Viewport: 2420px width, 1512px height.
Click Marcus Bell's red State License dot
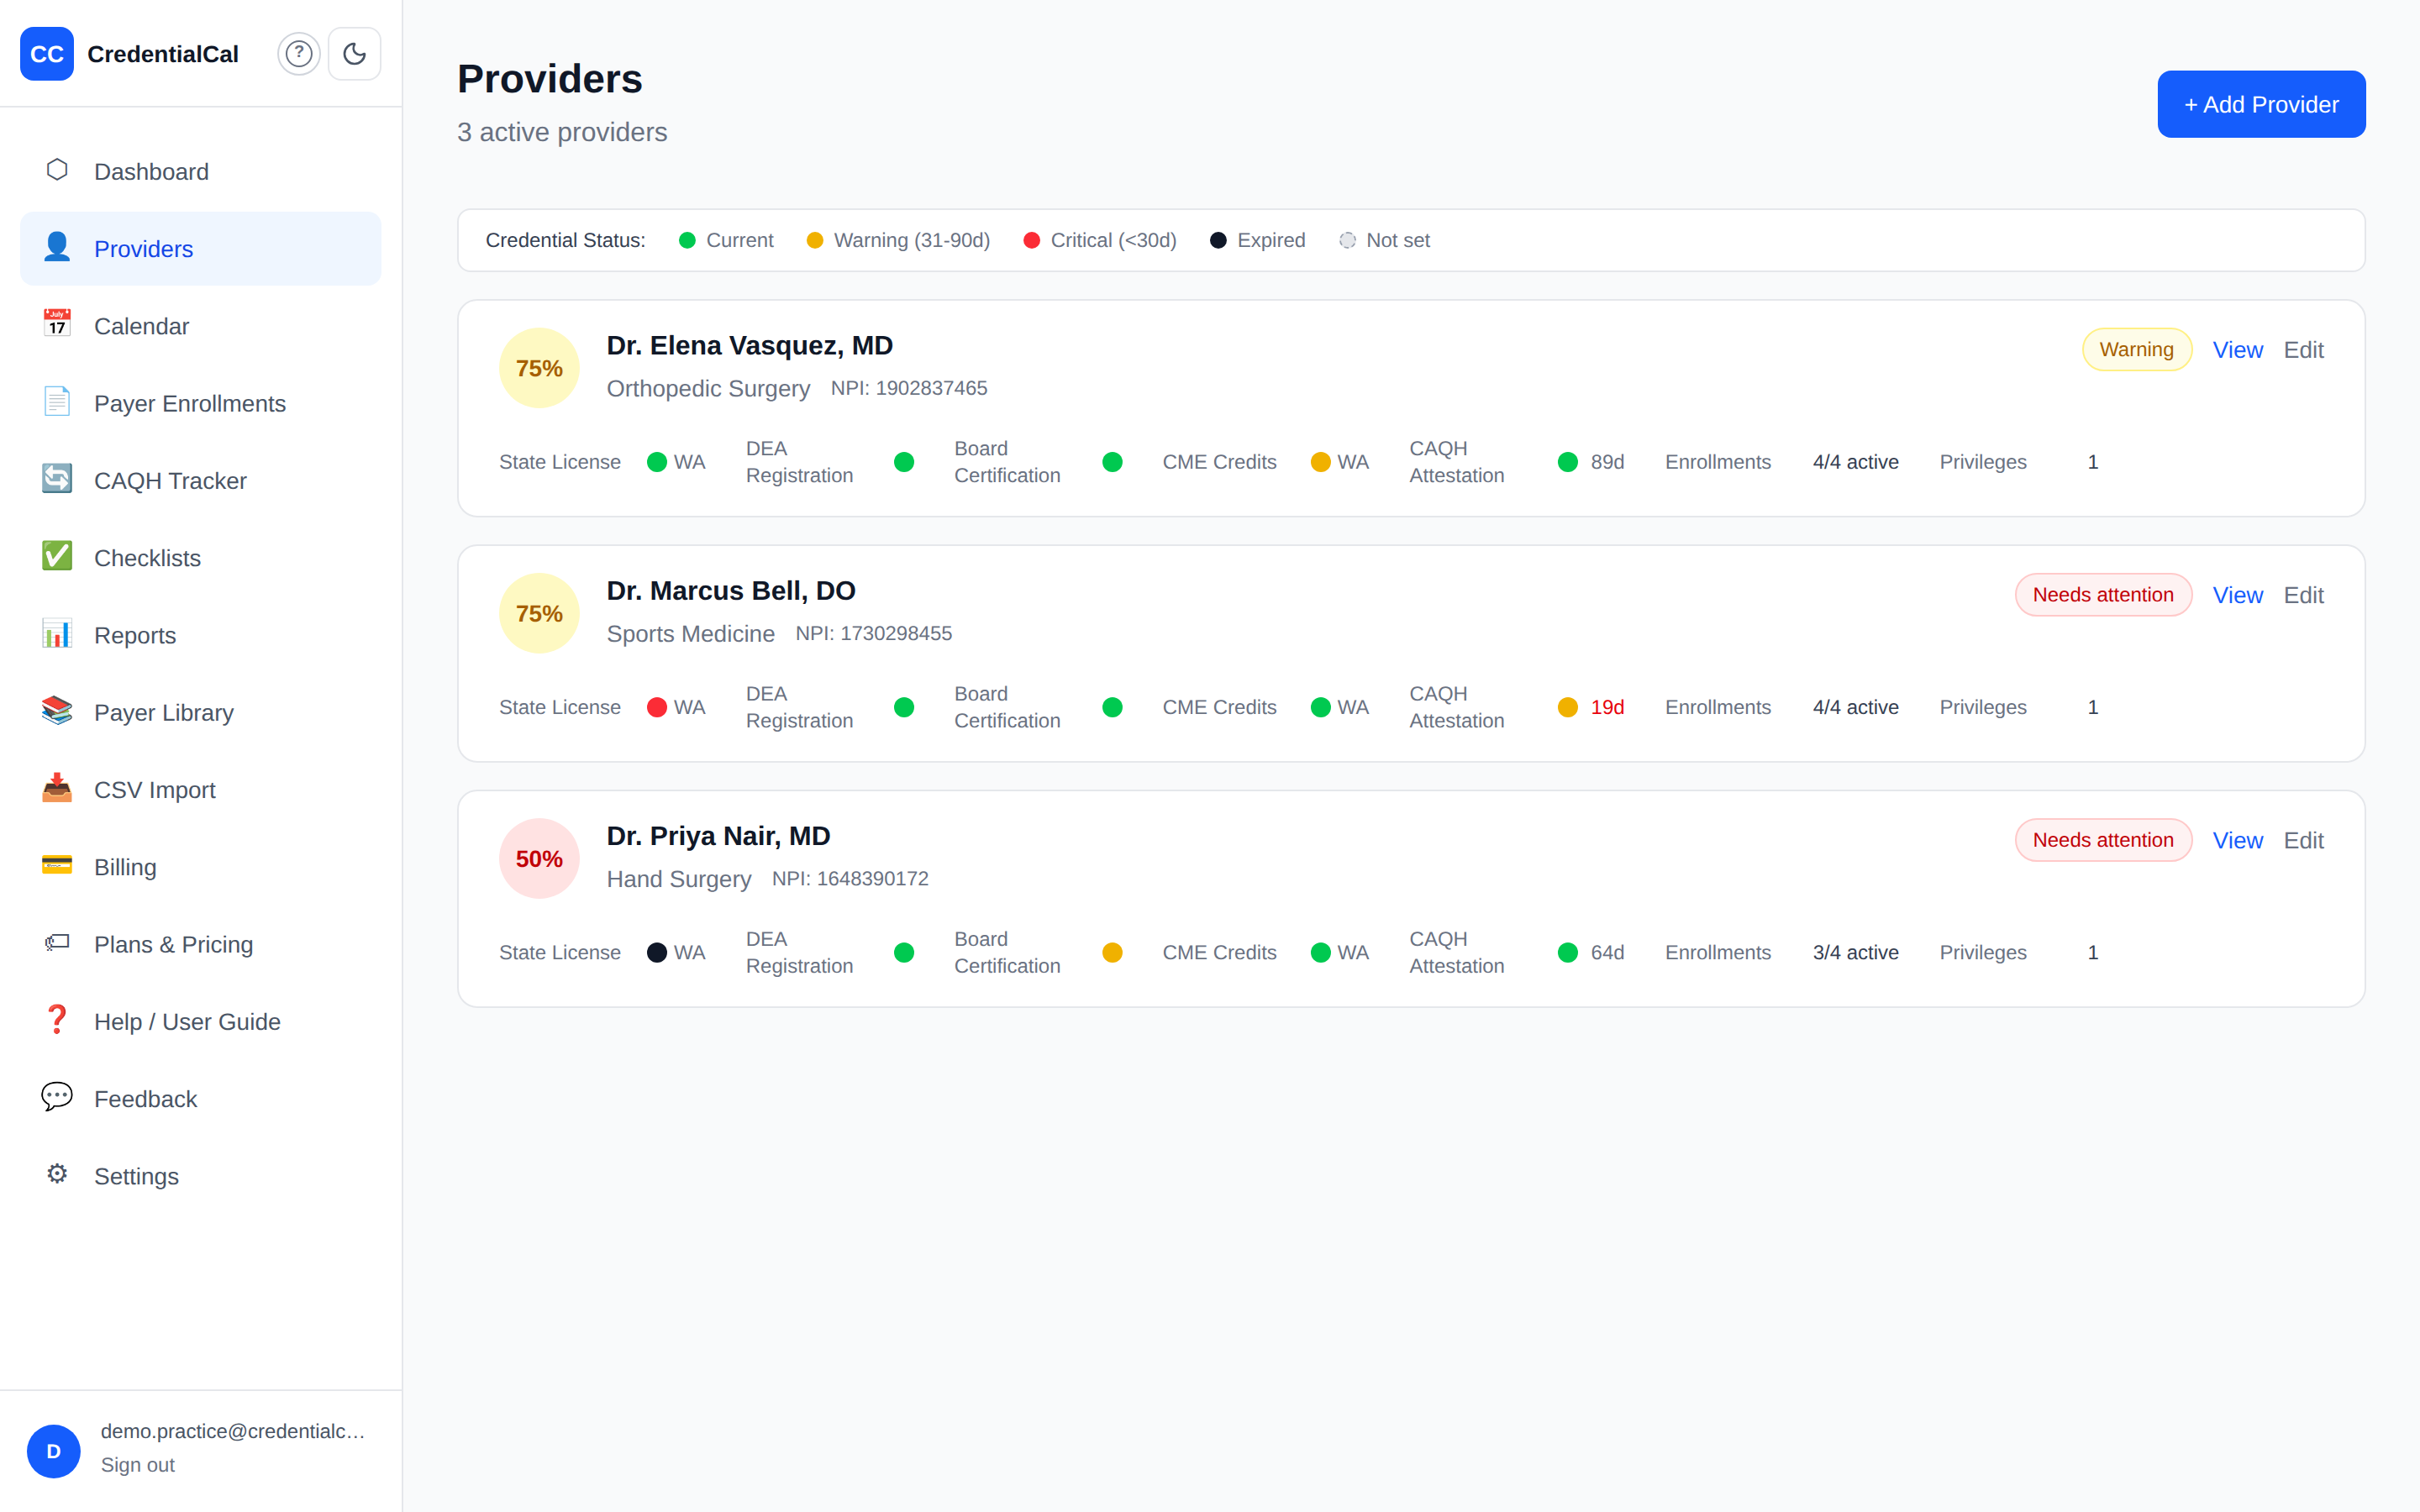click(657, 707)
